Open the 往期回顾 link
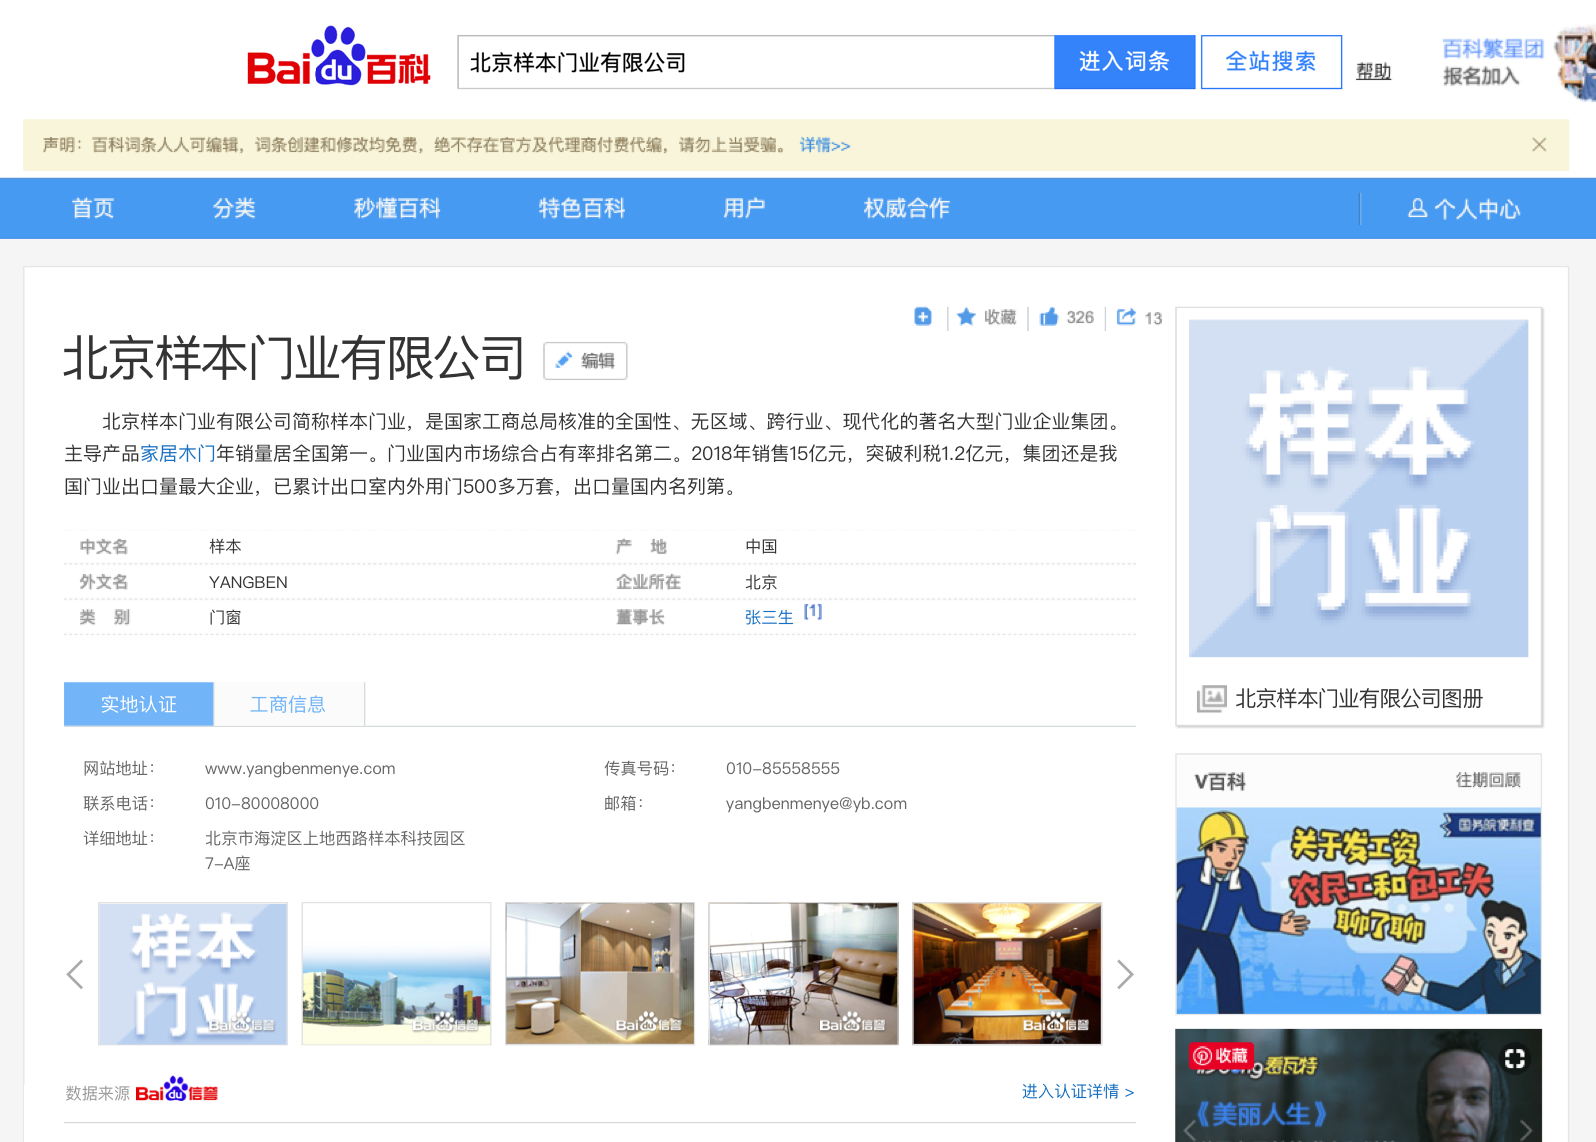 click(1488, 780)
